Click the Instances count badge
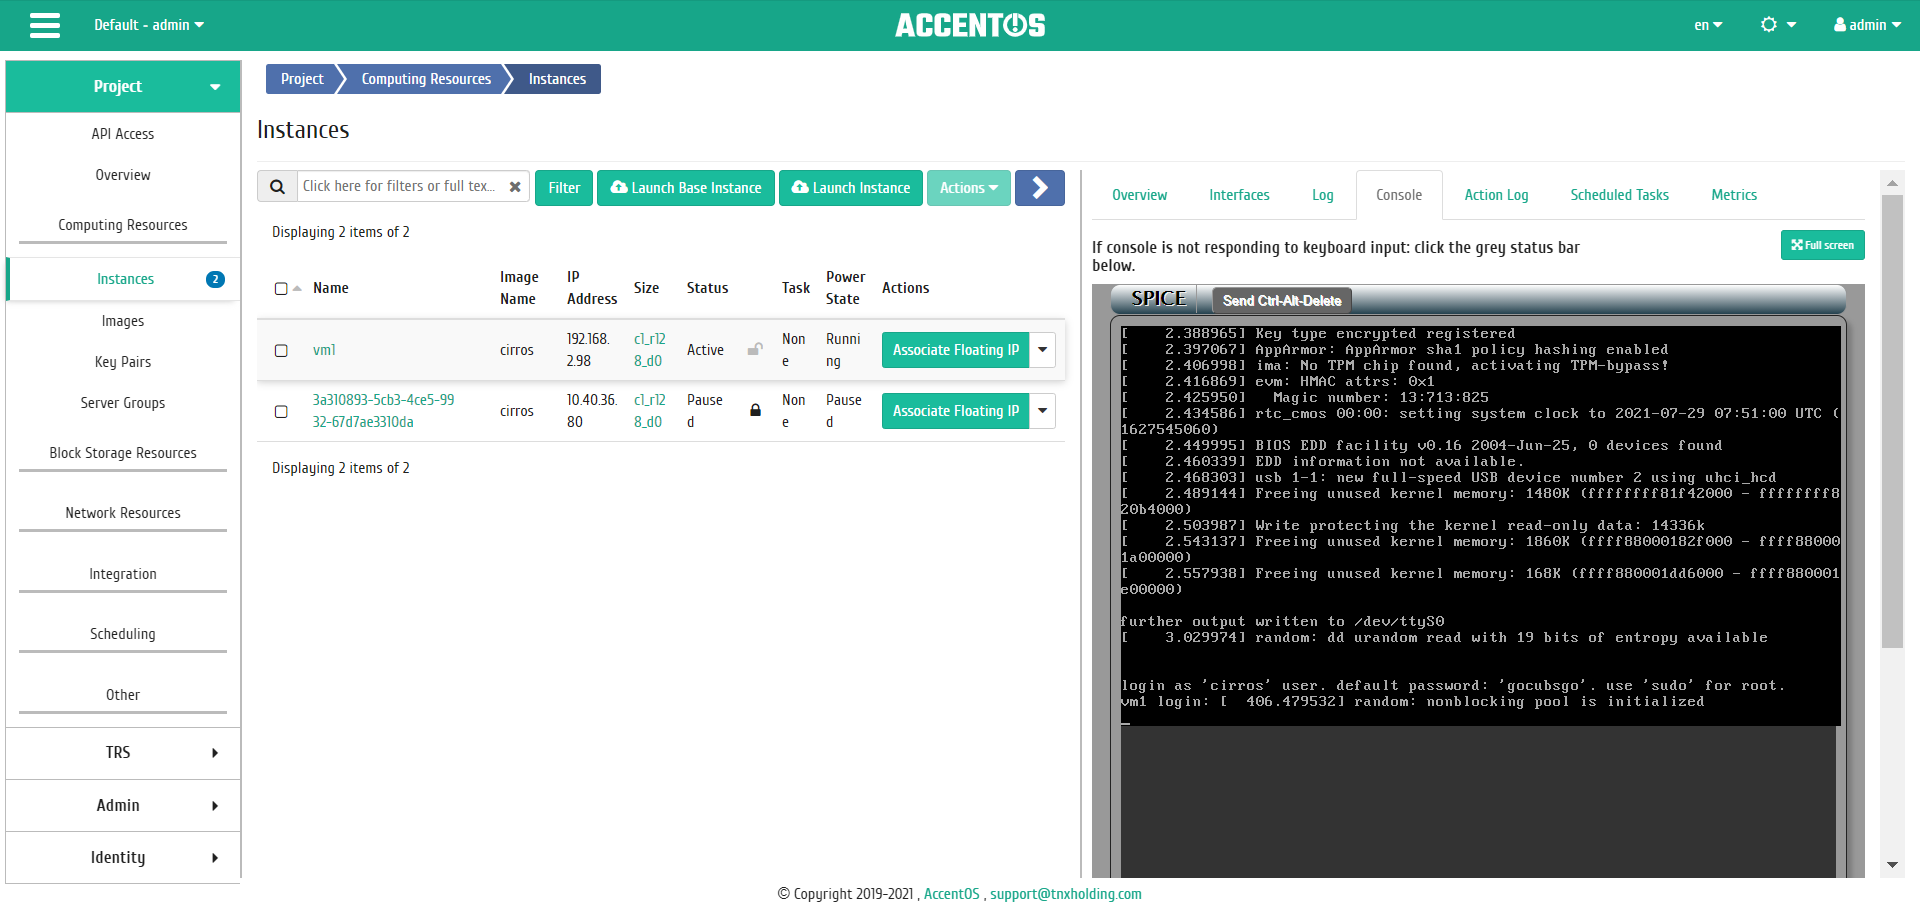The image size is (1920, 905). pos(215,279)
